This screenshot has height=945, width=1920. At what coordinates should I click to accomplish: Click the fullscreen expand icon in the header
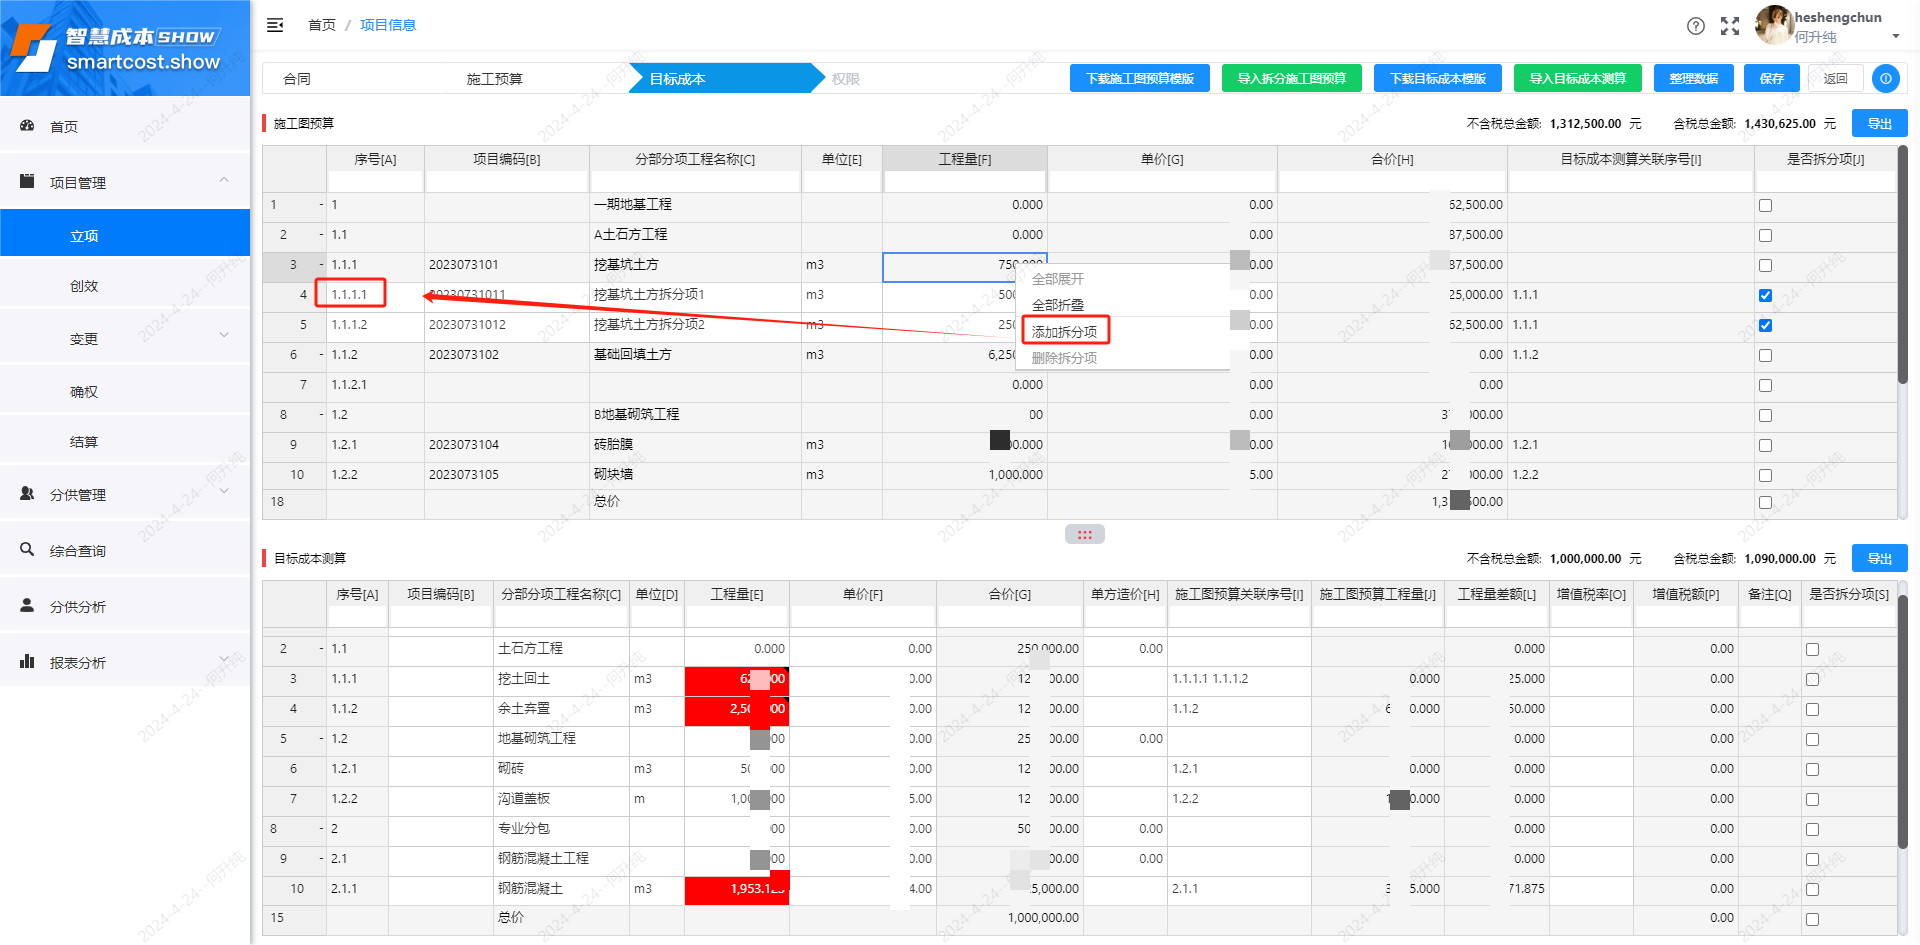tap(1730, 27)
